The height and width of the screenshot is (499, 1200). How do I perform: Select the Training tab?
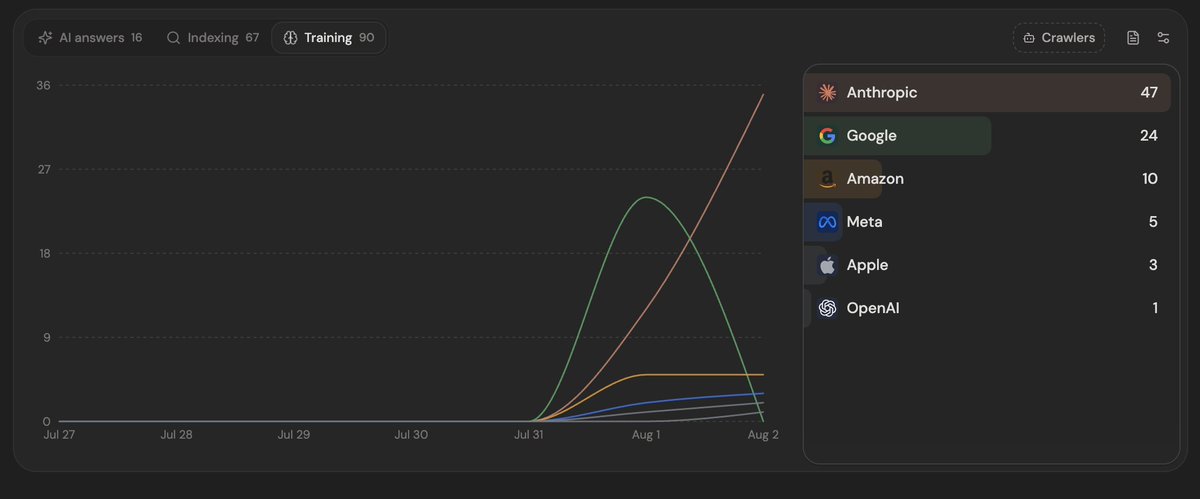click(329, 38)
